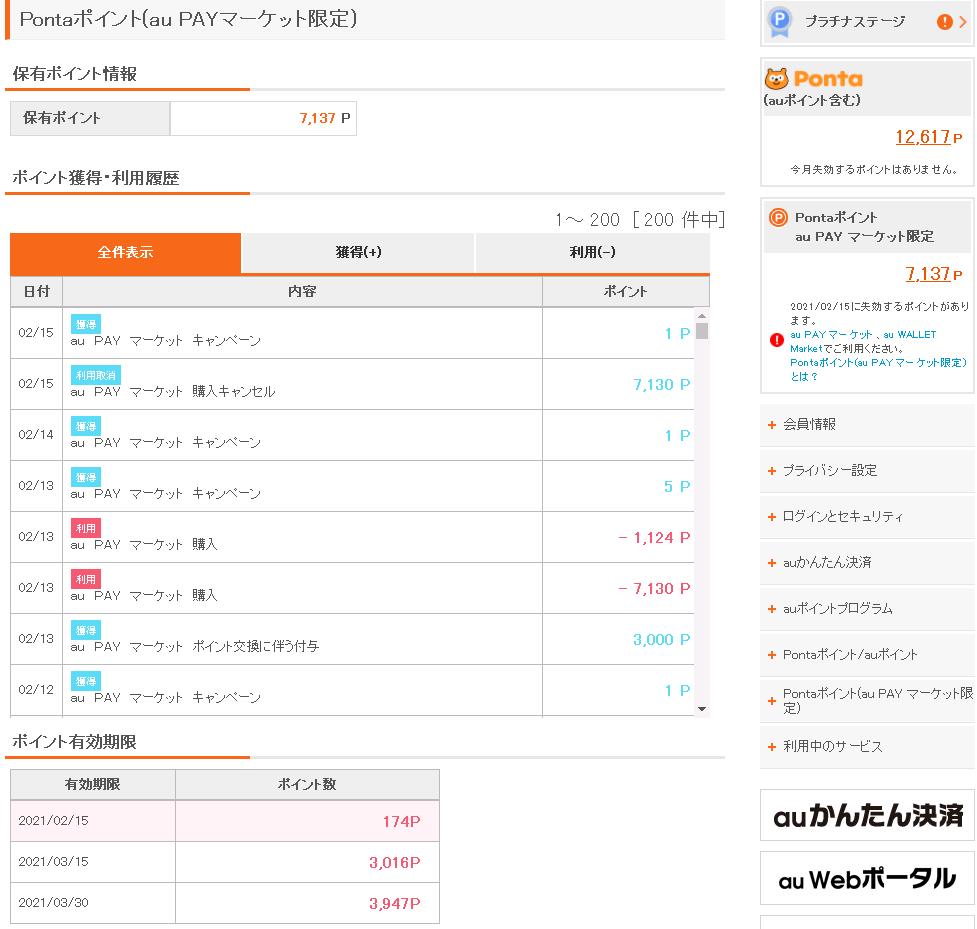This screenshot has height=929, width=977.
Task: Click the 2021/03/30 expiry date cell
Action: coord(93,903)
